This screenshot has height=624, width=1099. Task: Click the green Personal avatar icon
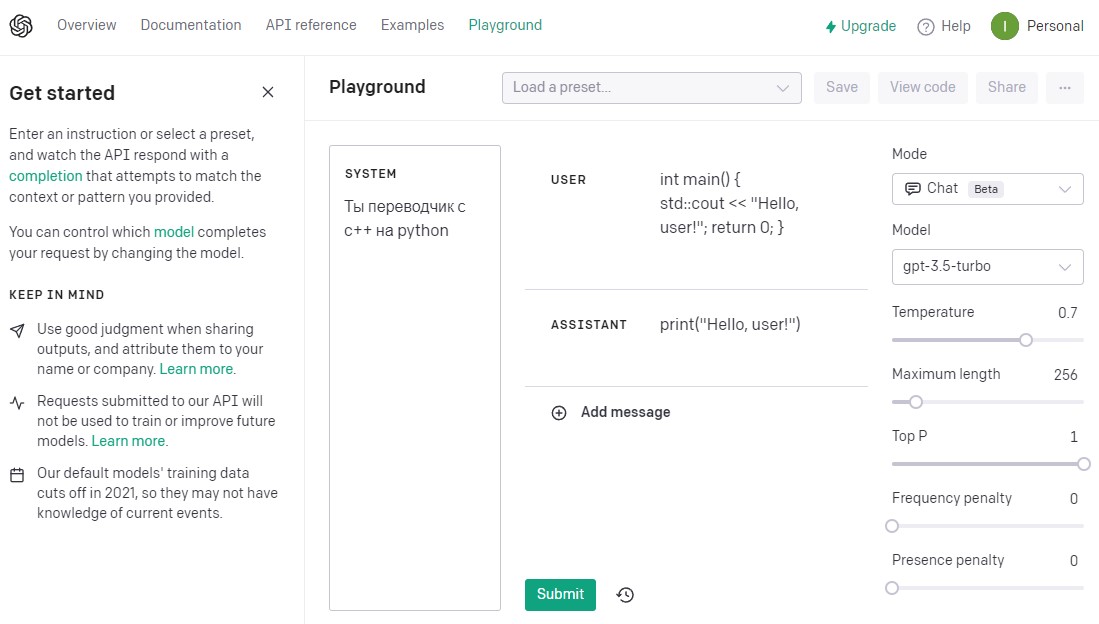point(1004,26)
